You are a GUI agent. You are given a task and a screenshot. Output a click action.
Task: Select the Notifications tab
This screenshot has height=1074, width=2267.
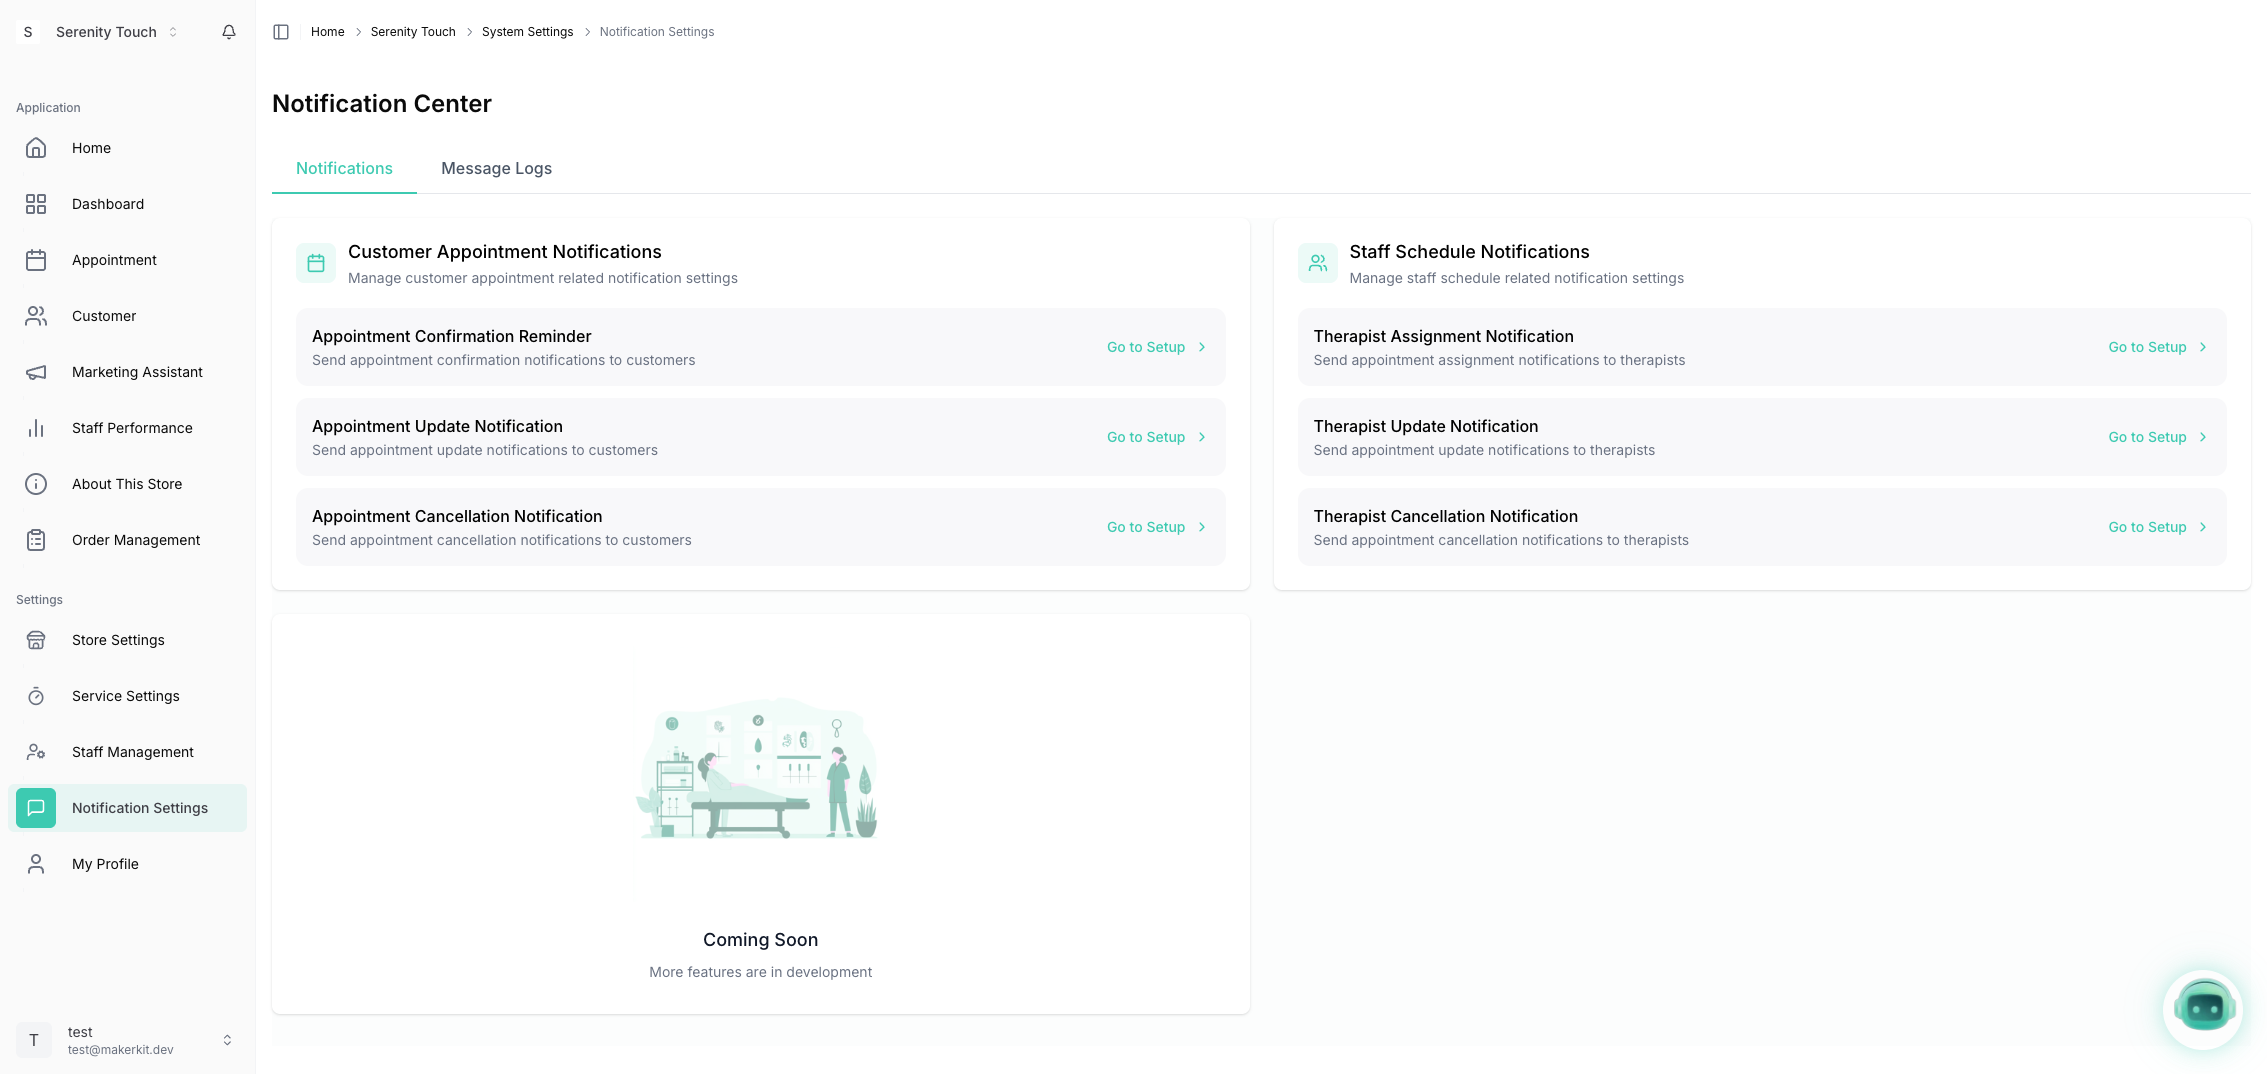(x=344, y=168)
